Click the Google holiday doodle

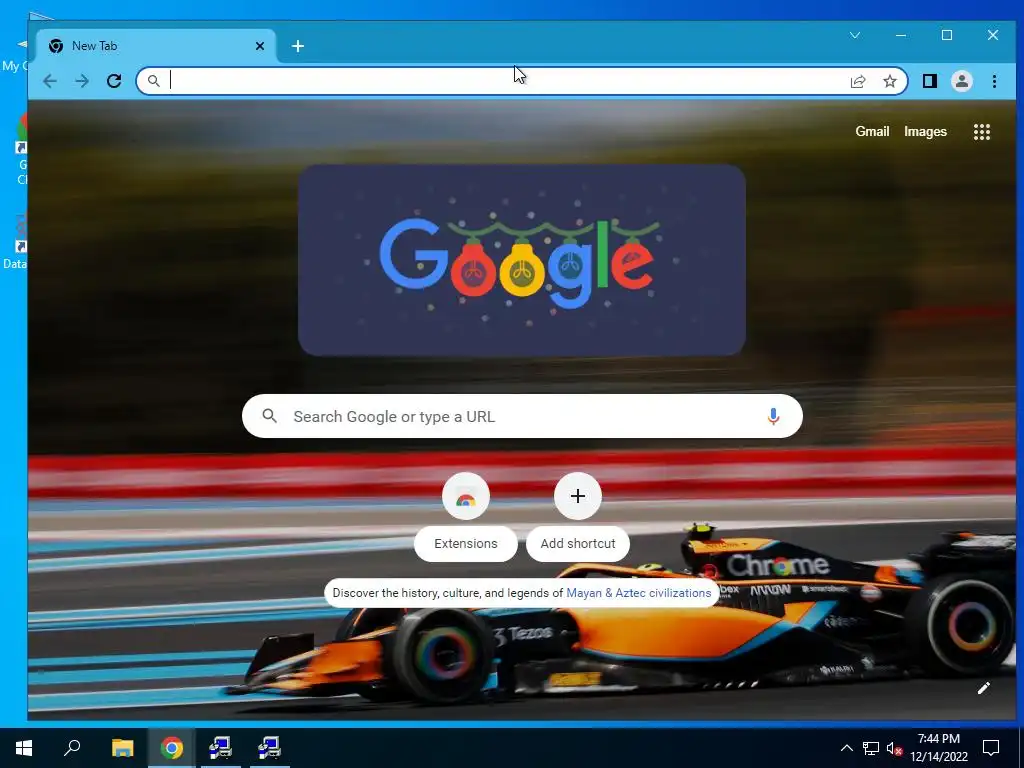click(x=522, y=260)
